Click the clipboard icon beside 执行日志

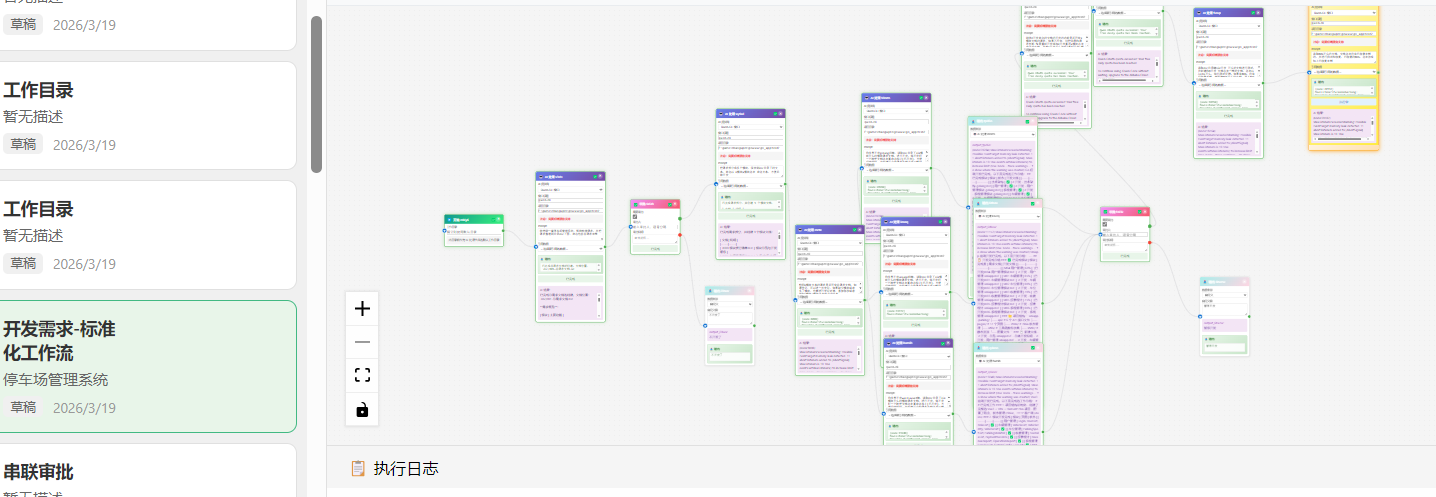(x=358, y=469)
